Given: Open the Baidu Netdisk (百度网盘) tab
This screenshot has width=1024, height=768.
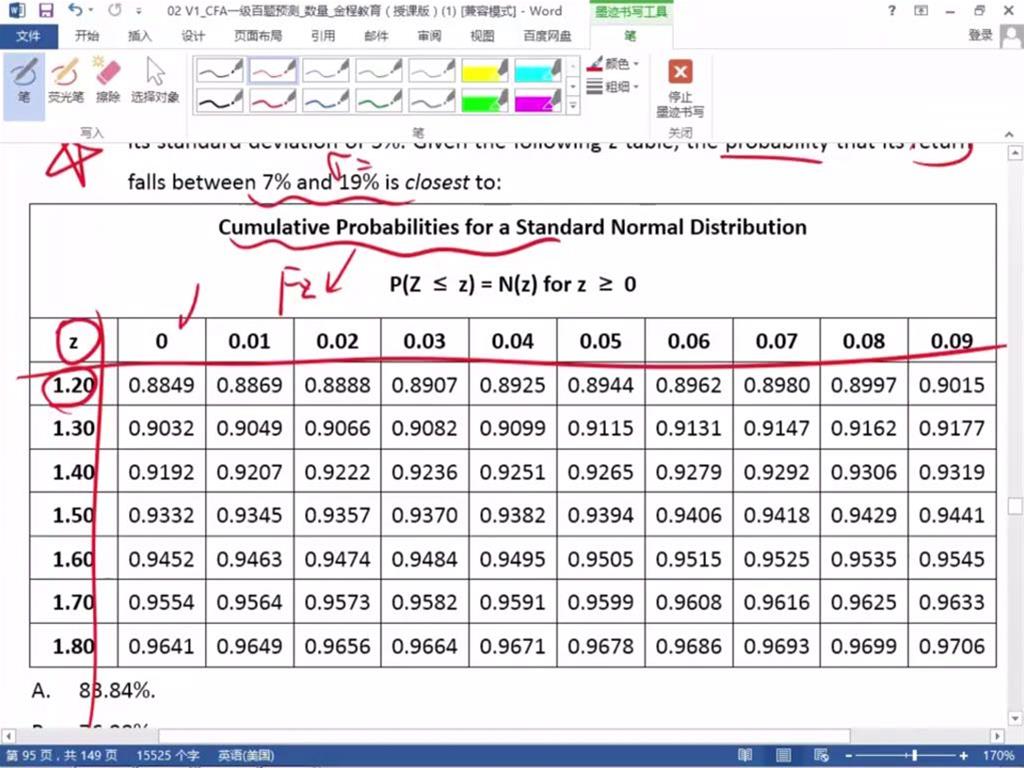Looking at the screenshot, I should pyautogui.click(x=547, y=36).
